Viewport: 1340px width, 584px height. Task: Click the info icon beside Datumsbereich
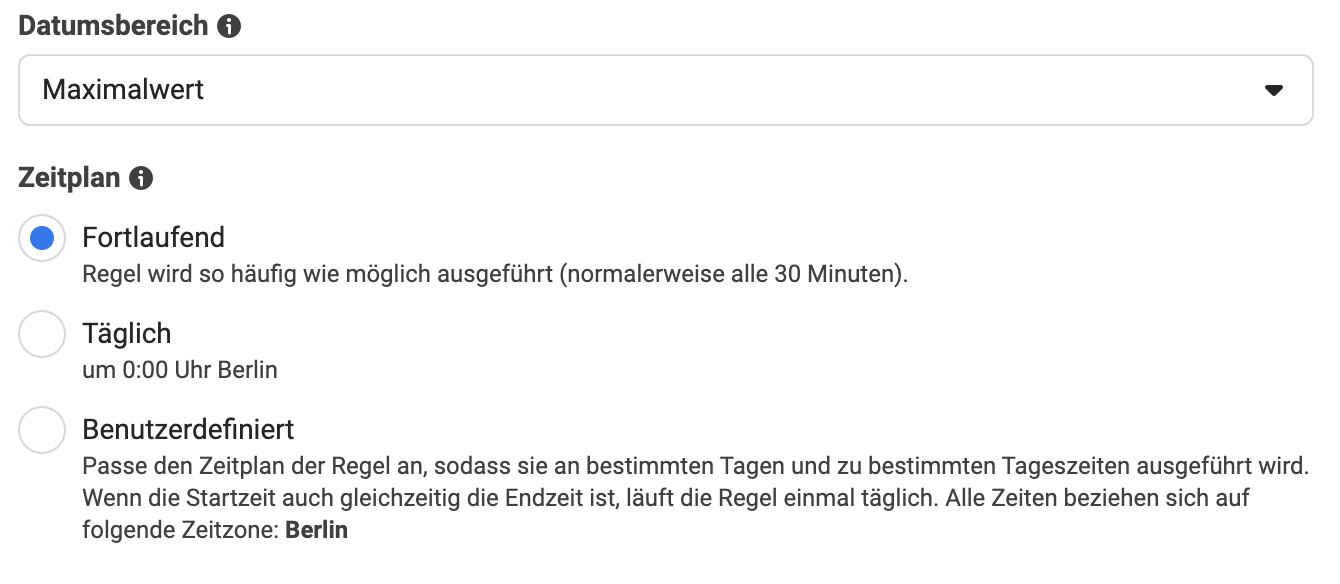pyautogui.click(x=229, y=27)
